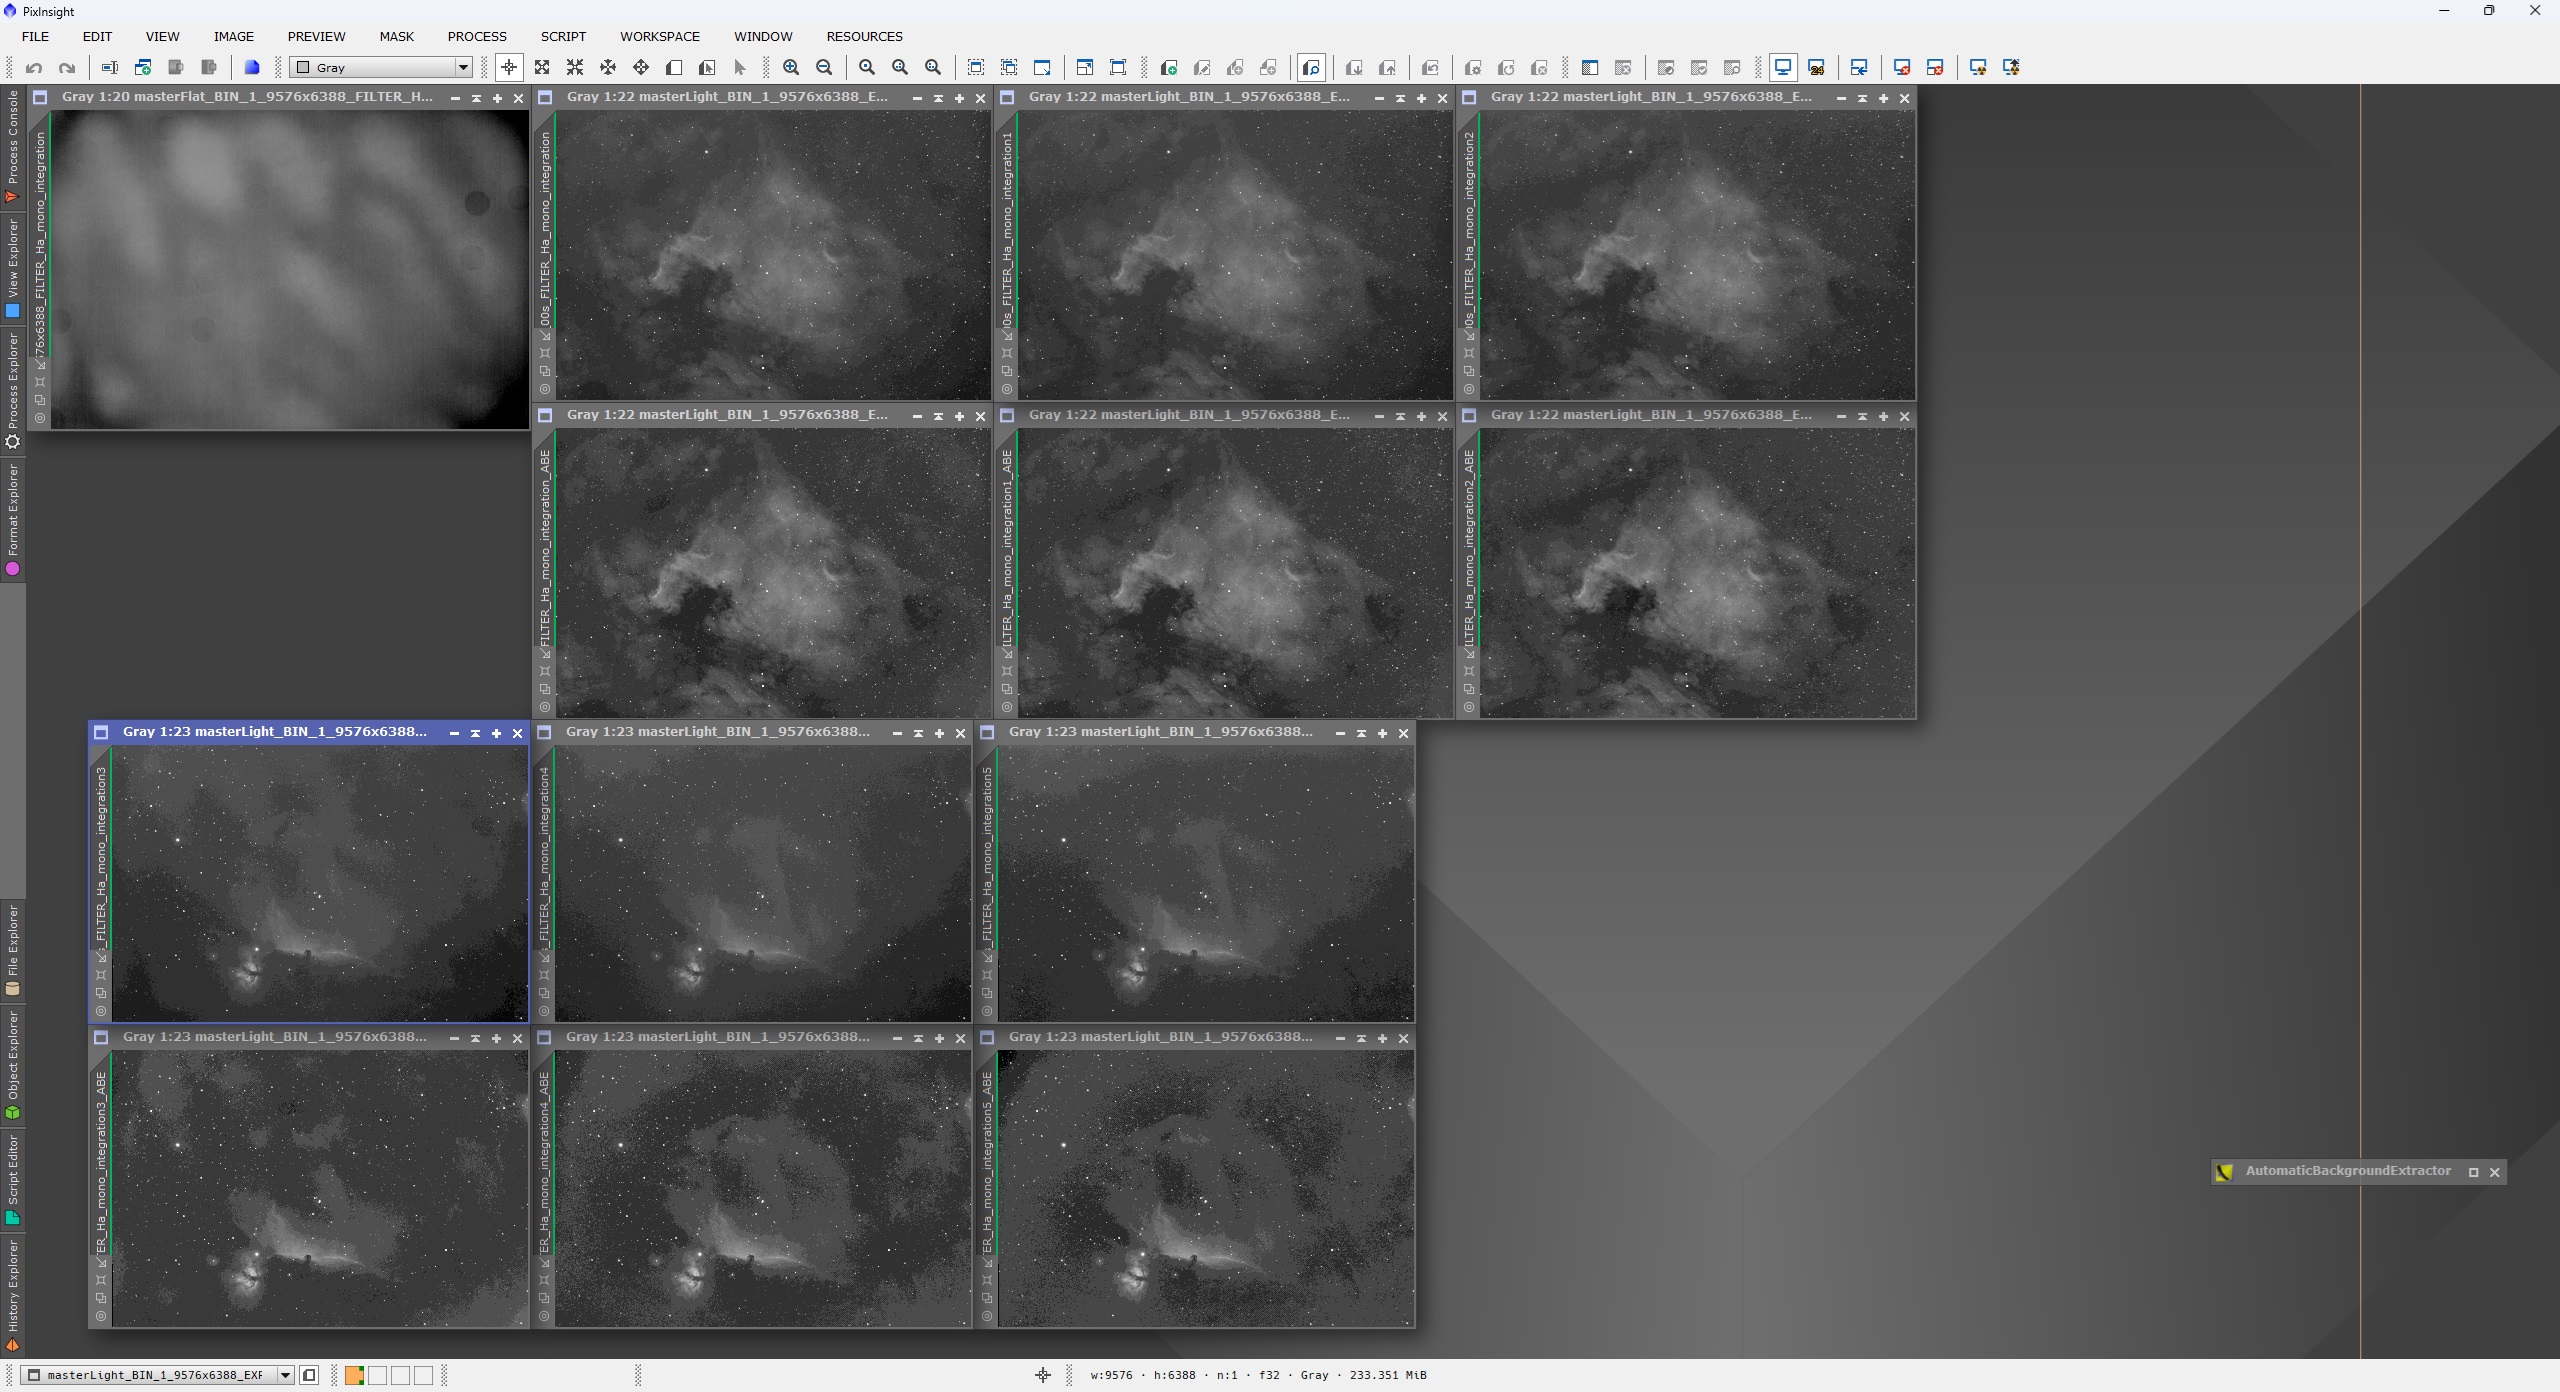The image size is (2560, 1392).
Task: Select the New Preview mode tool
Action: pyautogui.click(x=674, y=68)
